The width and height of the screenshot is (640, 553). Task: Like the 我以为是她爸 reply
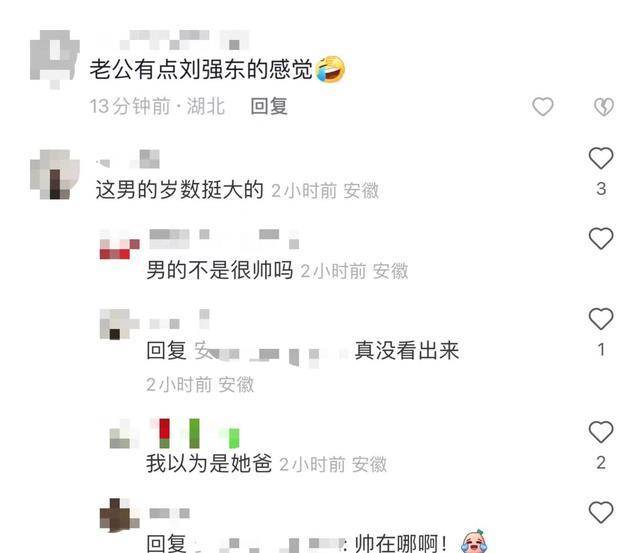pyautogui.click(x=601, y=432)
